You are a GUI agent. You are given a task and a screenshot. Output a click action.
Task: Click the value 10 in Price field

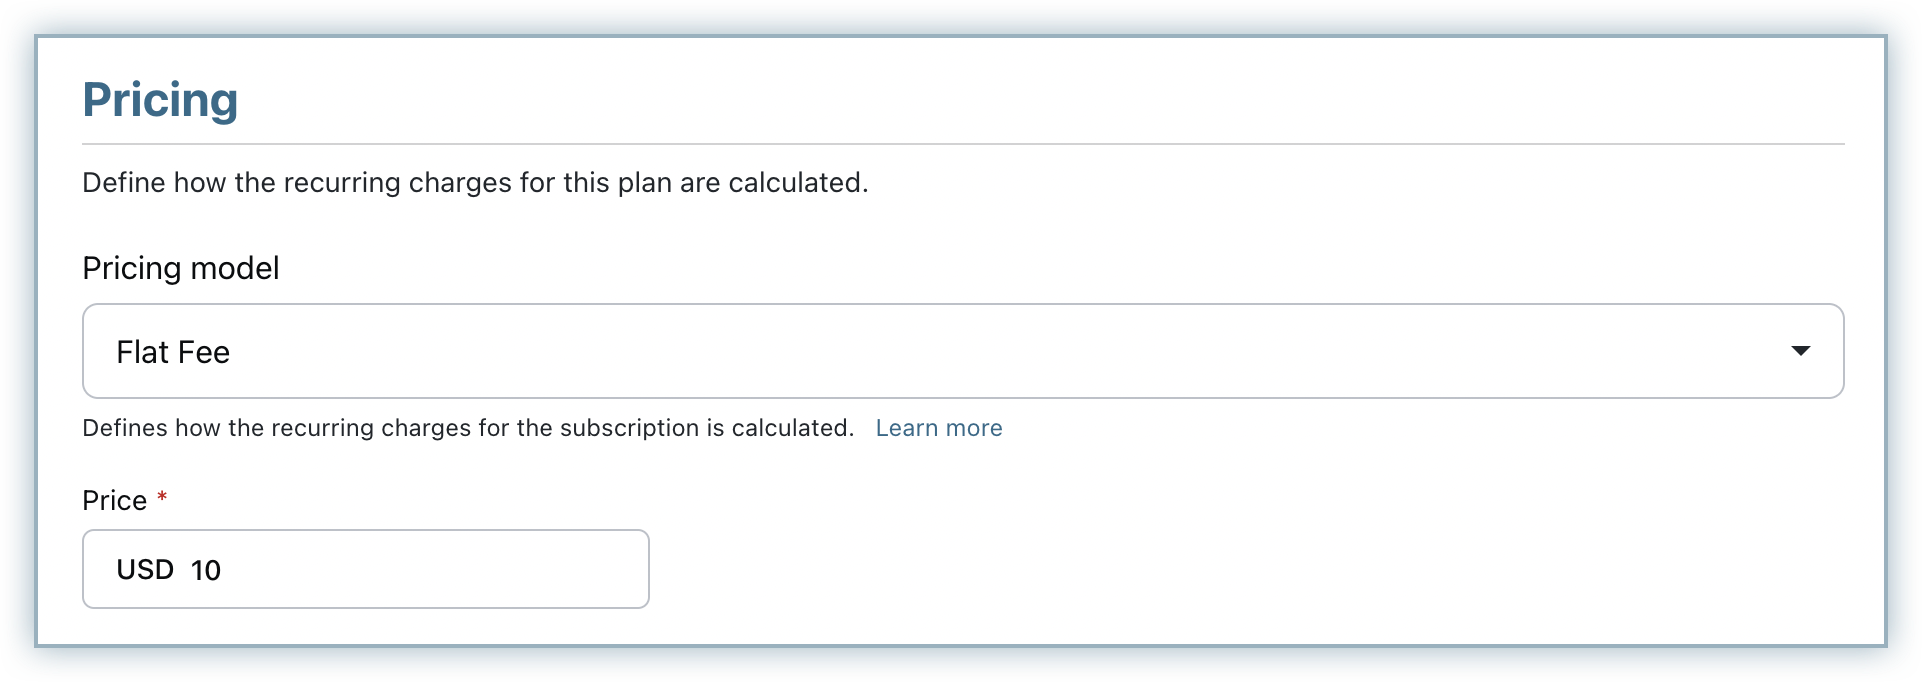(x=206, y=570)
